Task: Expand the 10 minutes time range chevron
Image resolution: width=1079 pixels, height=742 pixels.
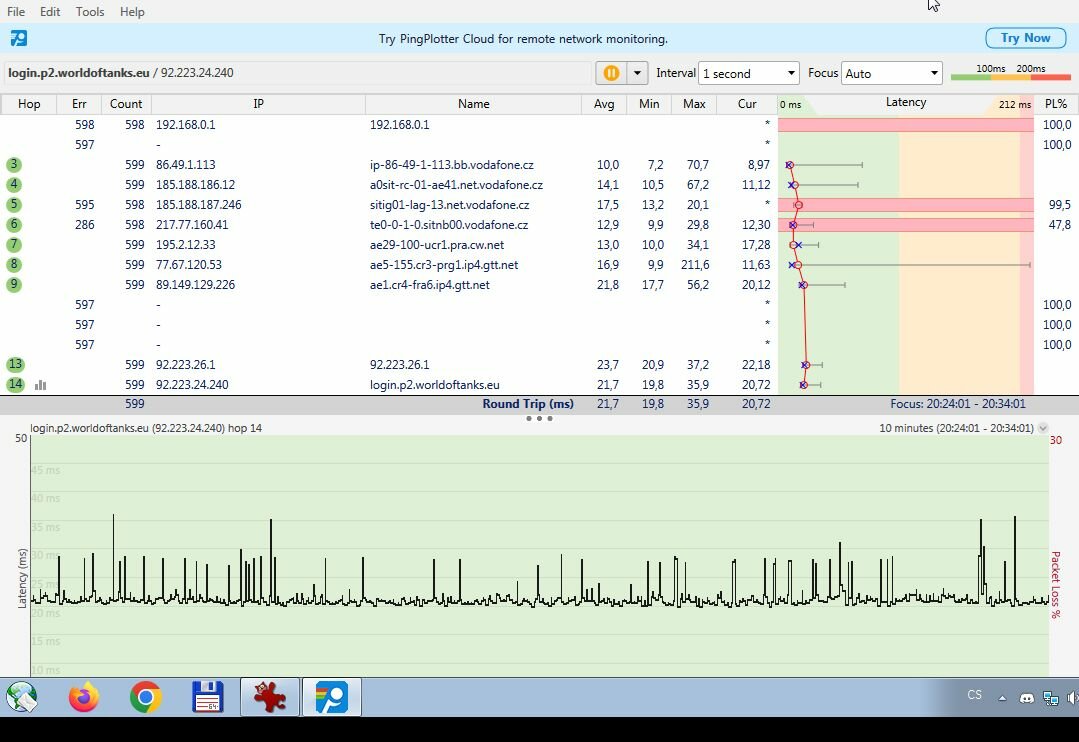Action: tap(1043, 428)
